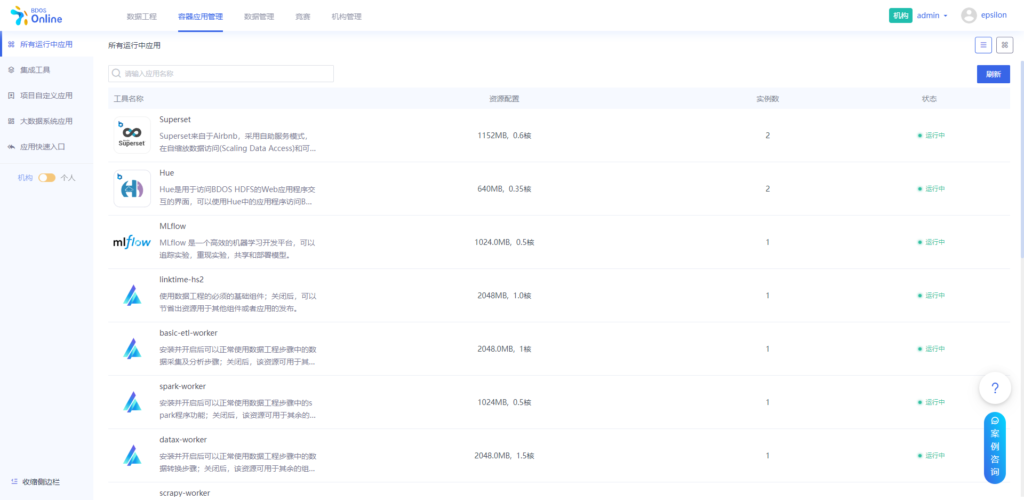Click the BDOS Online logo
Screen dimensions: 1024x500
(37, 16)
